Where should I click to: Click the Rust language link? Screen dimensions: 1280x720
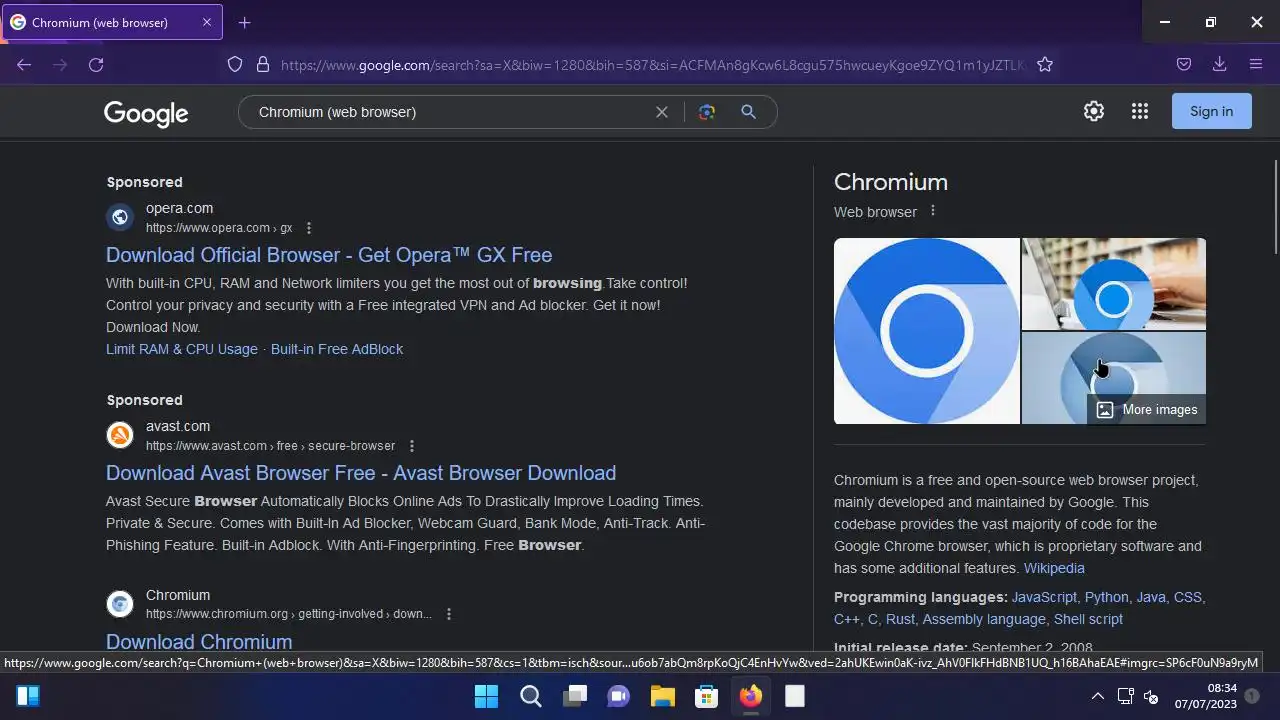(x=900, y=619)
